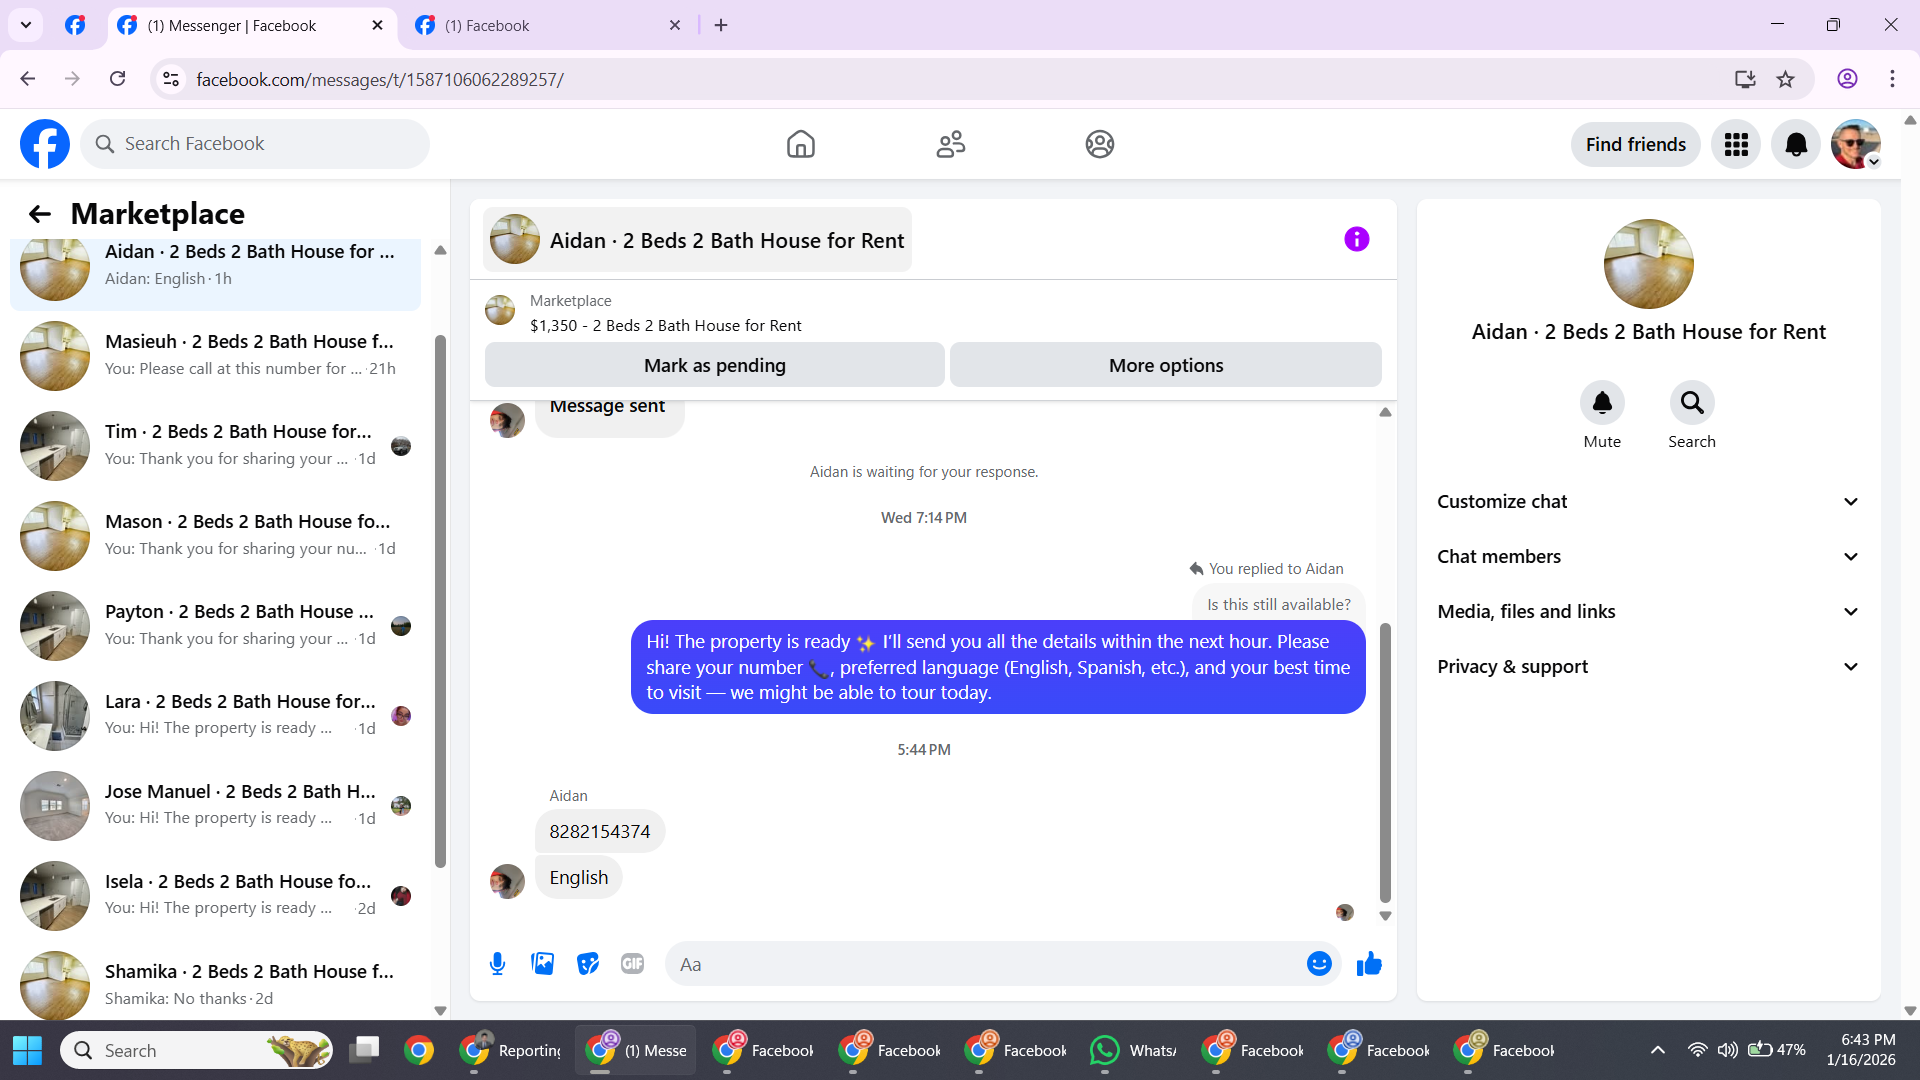The image size is (1920, 1080).
Task: Click the voice clip microphone icon
Action: (x=497, y=964)
